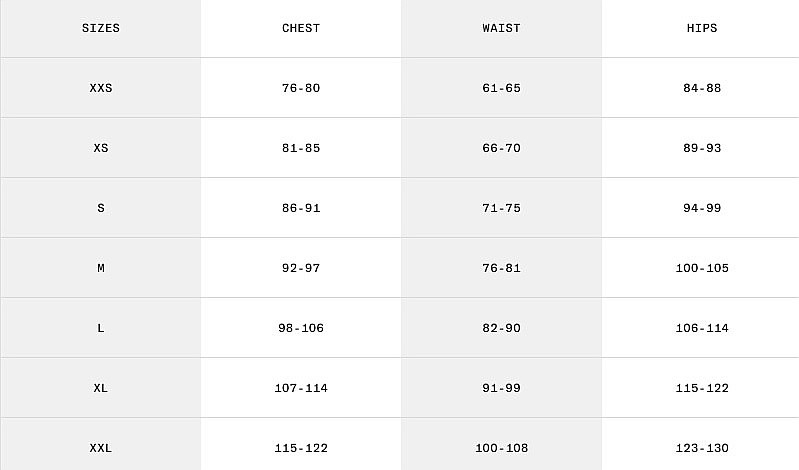
Task: Select the XS size row label
Action: click(x=101, y=148)
